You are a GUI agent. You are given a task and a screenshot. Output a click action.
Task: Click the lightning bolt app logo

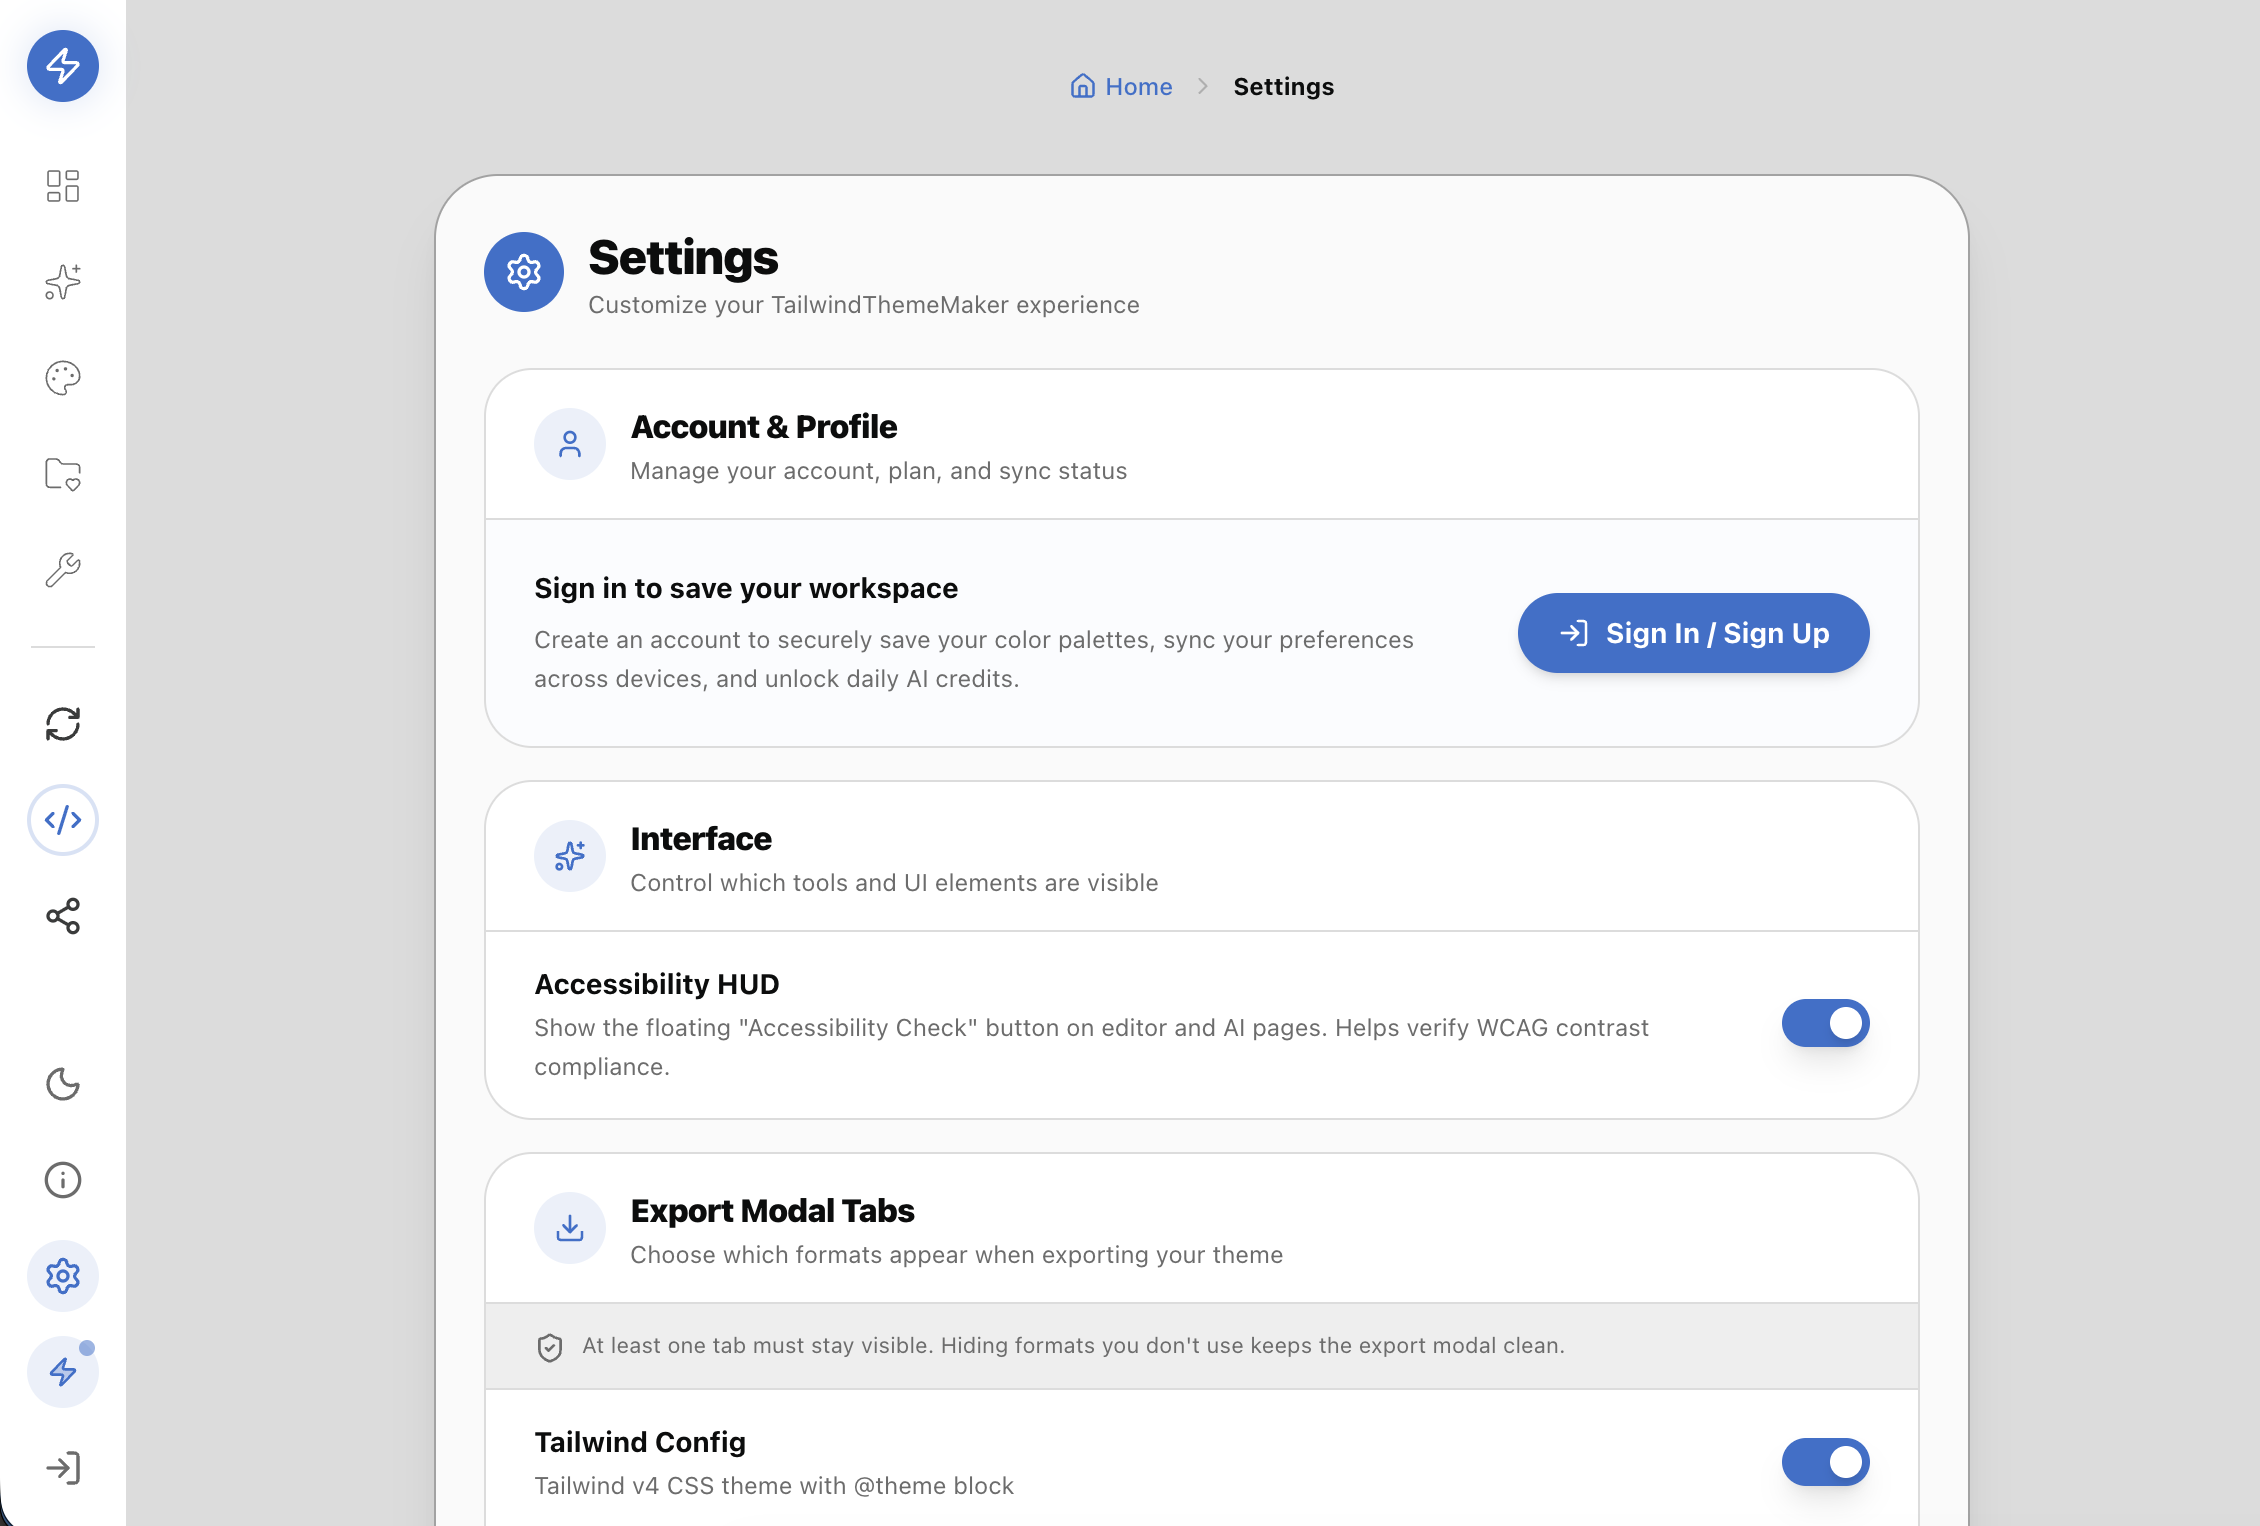point(63,66)
